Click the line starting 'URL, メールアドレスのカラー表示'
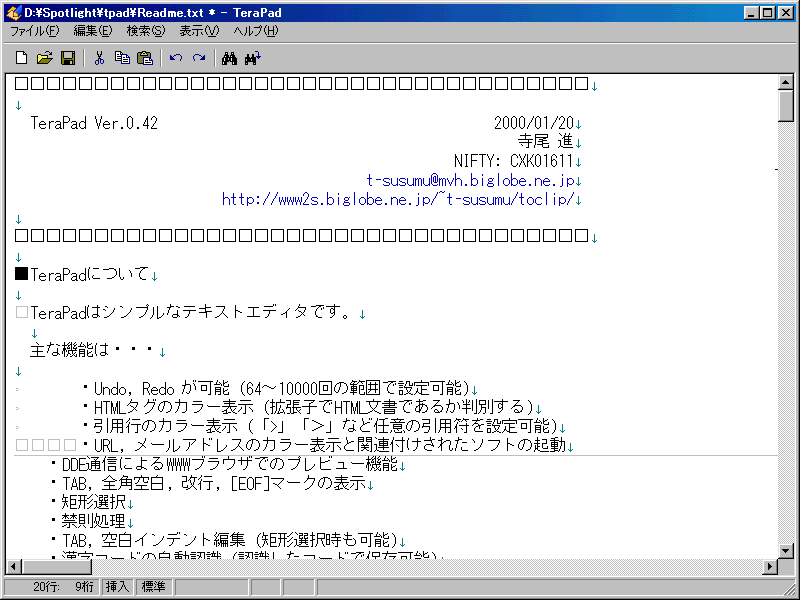 [324, 445]
